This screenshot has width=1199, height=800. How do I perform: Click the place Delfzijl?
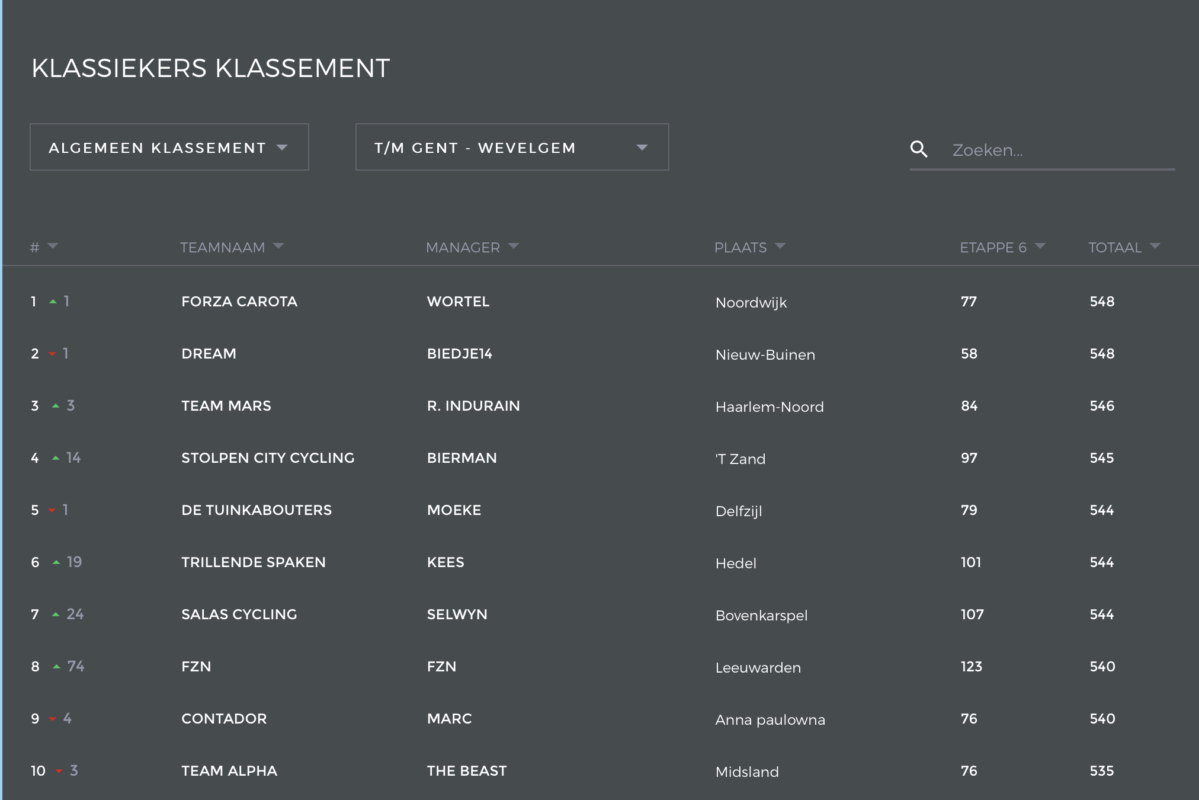point(739,511)
